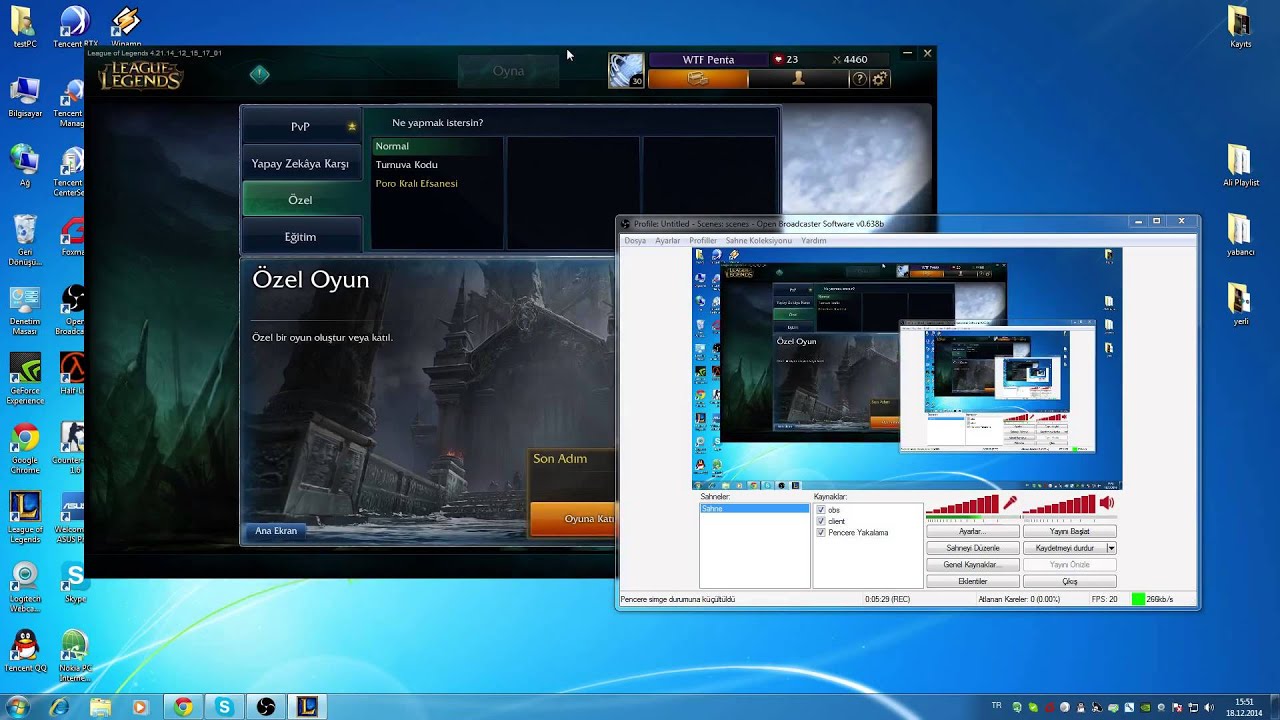
Task: Select Sahne in the scenes list
Action: pos(754,509)
